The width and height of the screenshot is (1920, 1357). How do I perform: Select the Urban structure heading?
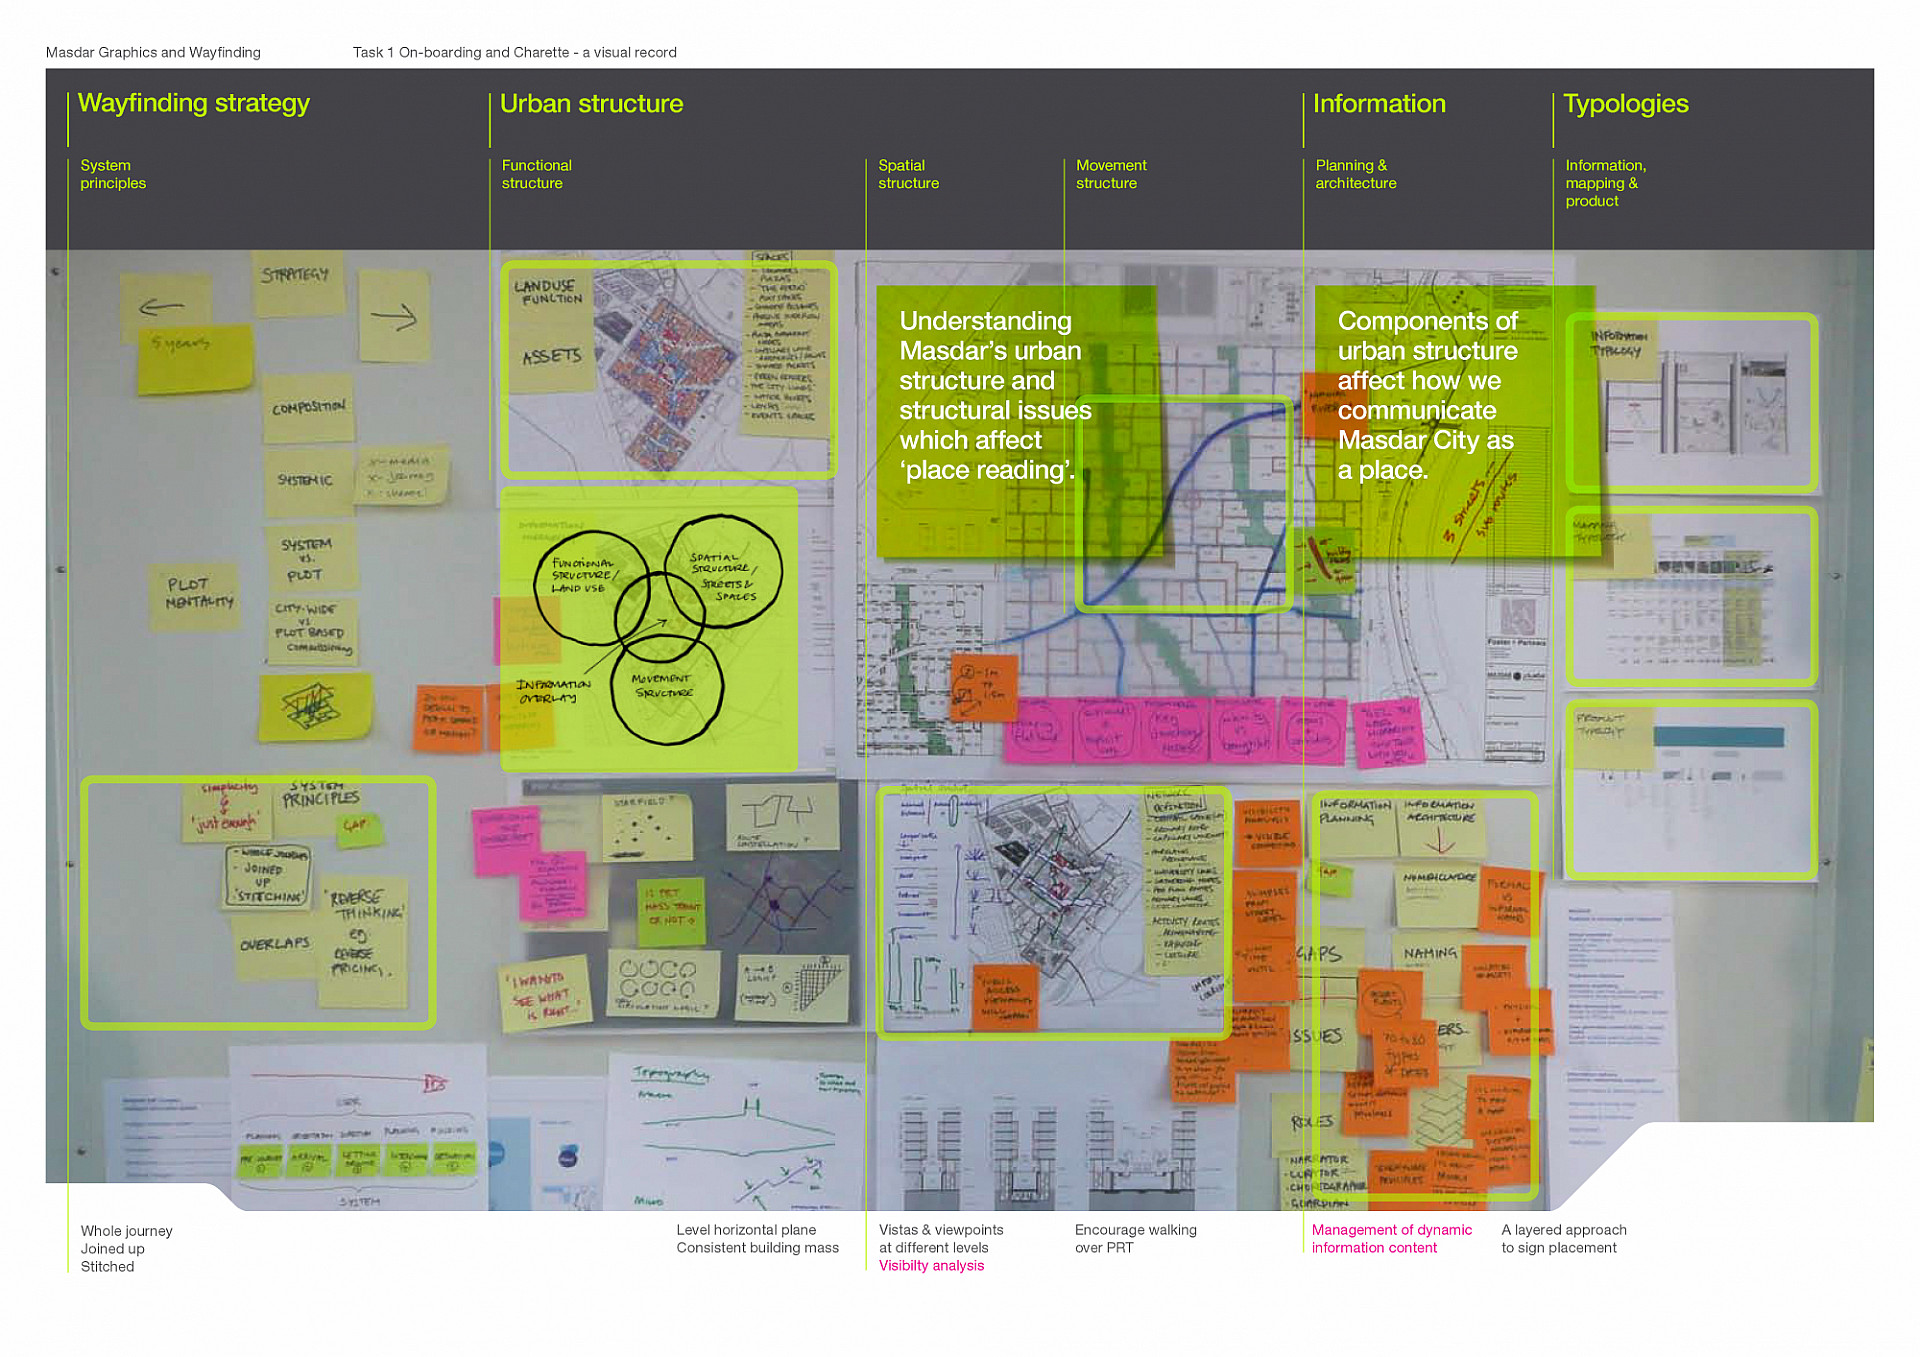(x=591, y=104)
